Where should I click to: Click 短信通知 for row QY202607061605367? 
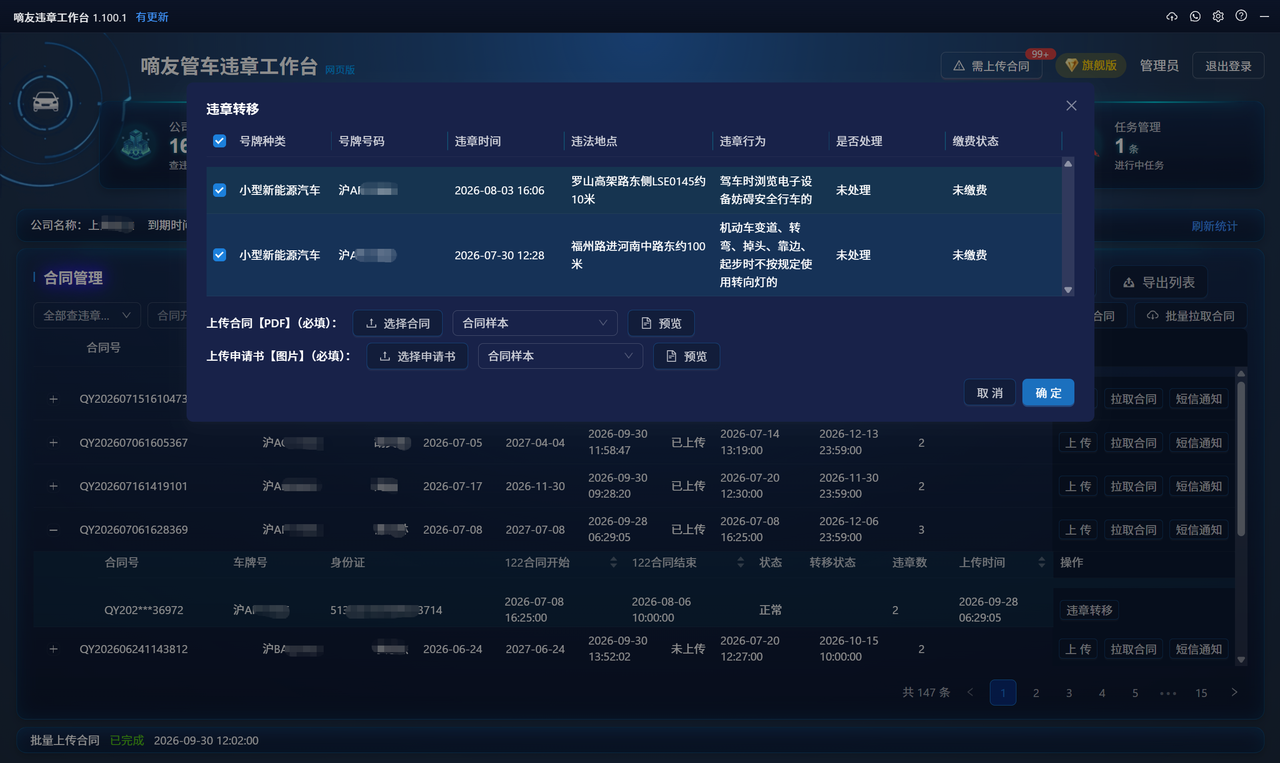[x=1198, y=443]
